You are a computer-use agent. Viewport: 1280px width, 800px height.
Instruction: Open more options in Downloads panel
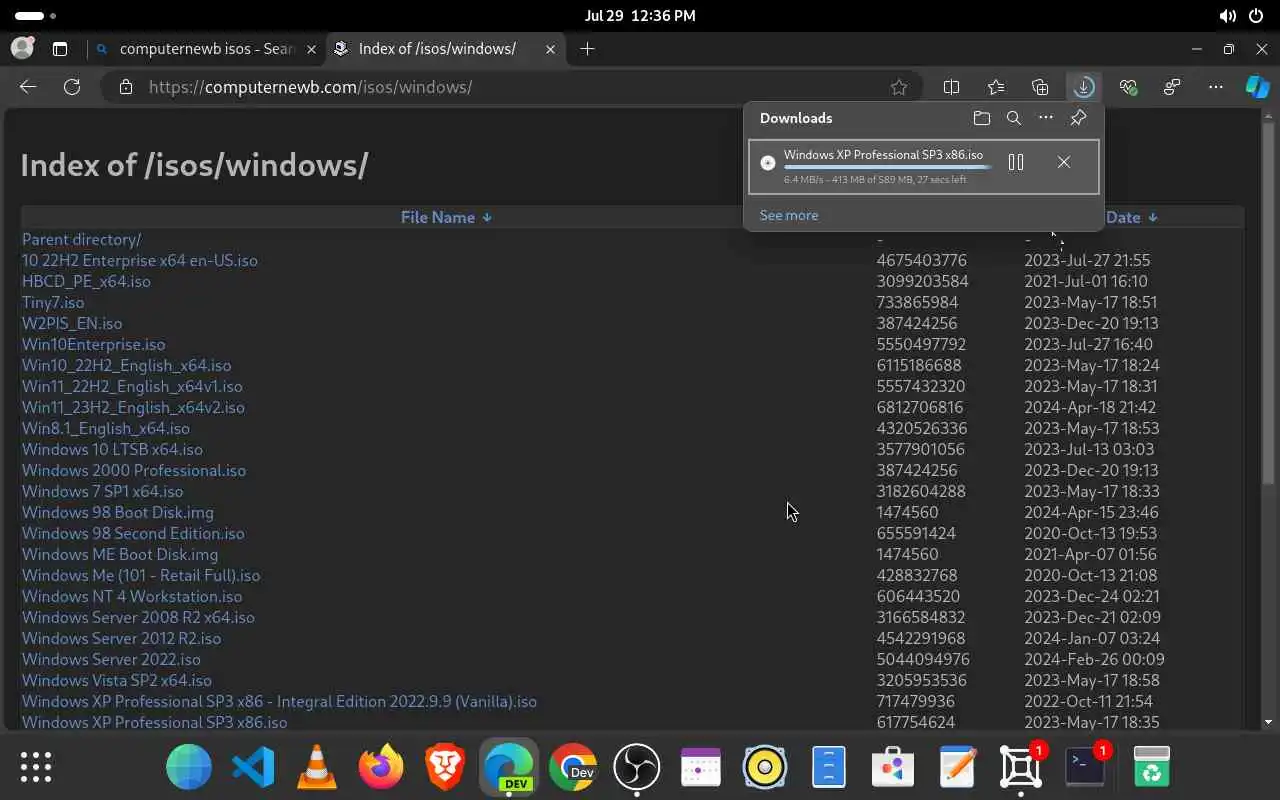(x=1045, y=118)
